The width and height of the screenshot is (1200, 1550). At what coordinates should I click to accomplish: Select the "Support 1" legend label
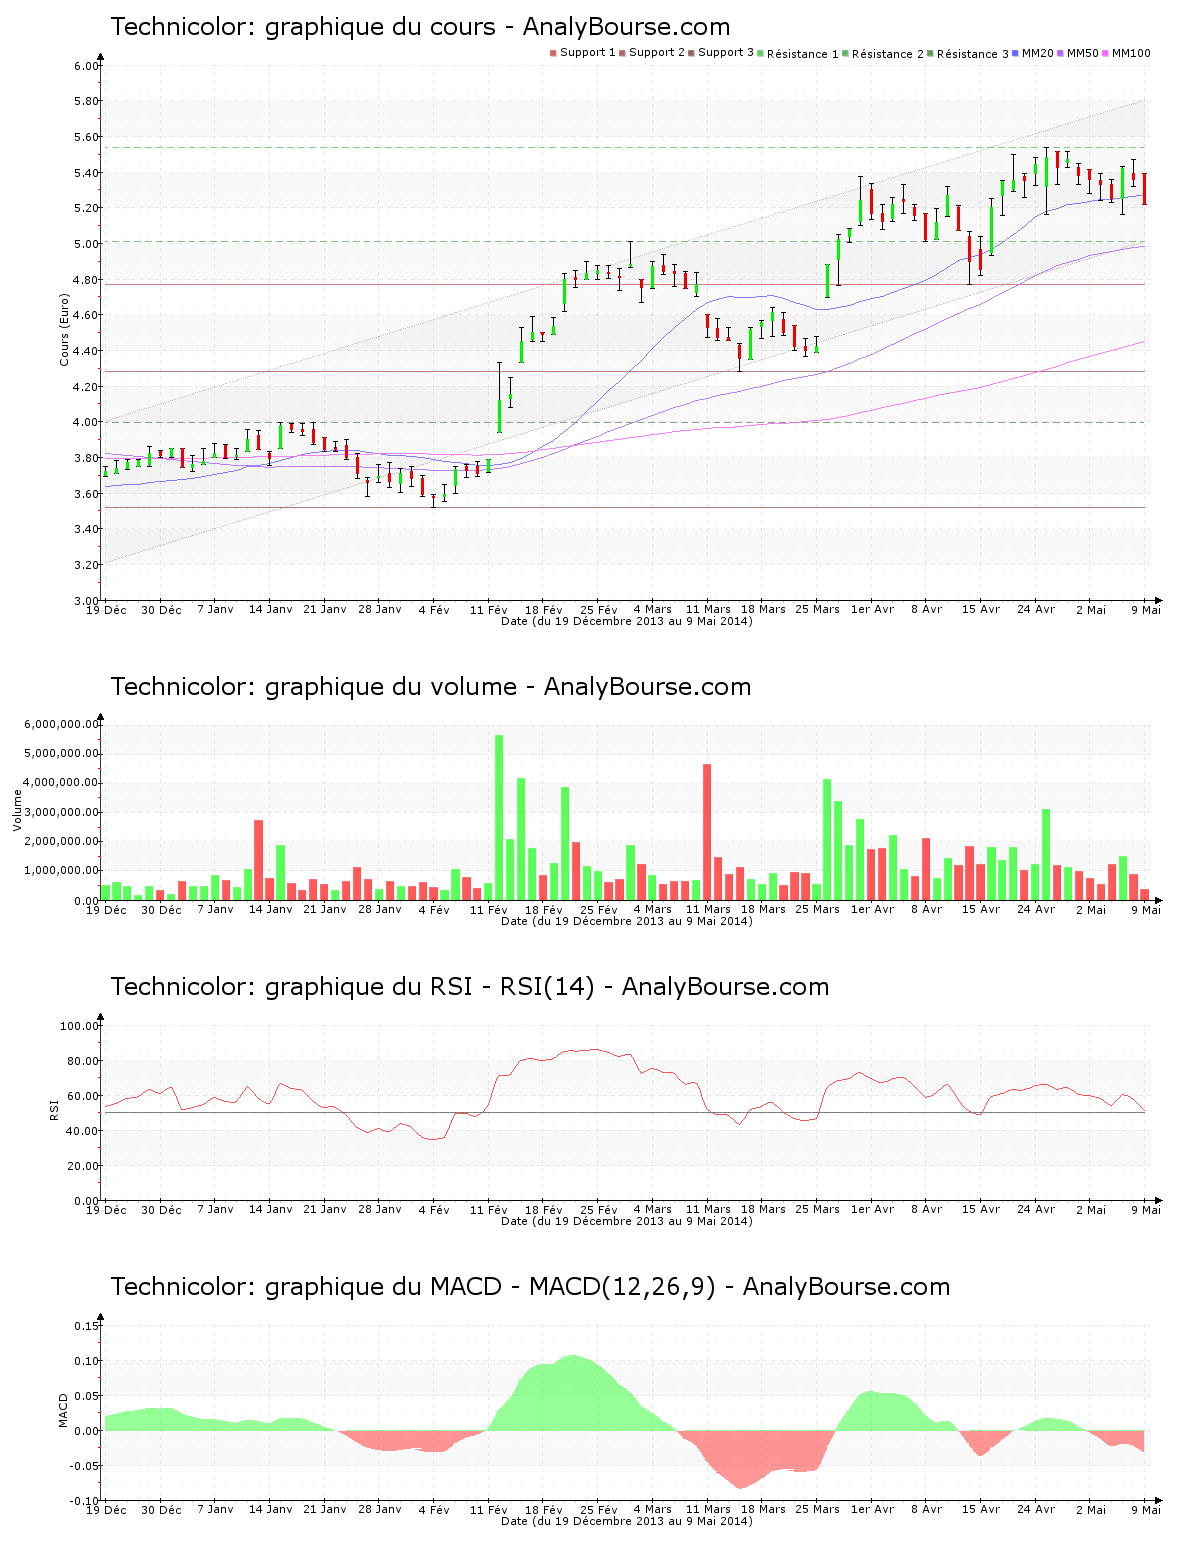click(588, 53)
